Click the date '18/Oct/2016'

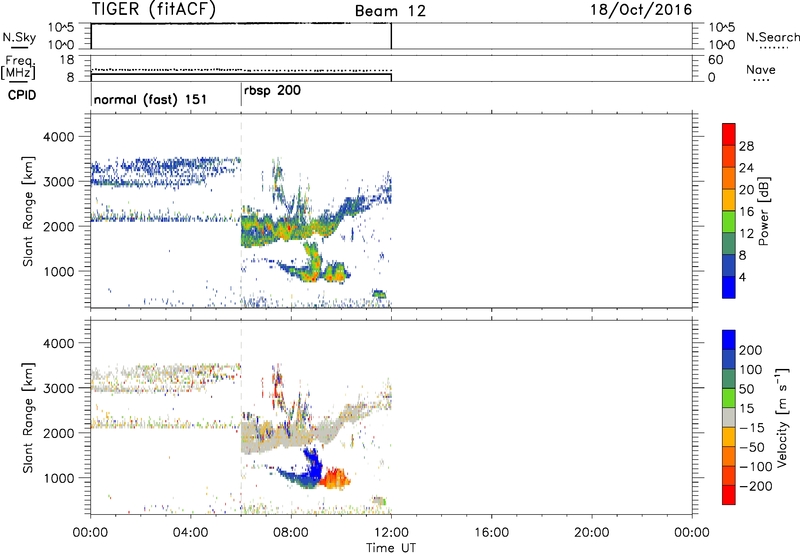641,10
